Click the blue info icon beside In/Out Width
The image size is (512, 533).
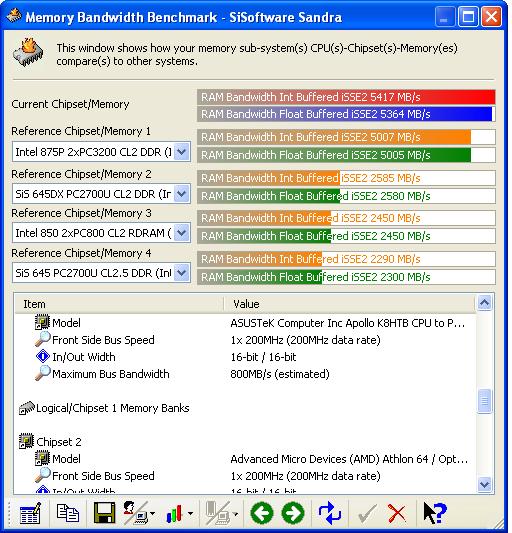pyautogui.click(x=43, y=356)
